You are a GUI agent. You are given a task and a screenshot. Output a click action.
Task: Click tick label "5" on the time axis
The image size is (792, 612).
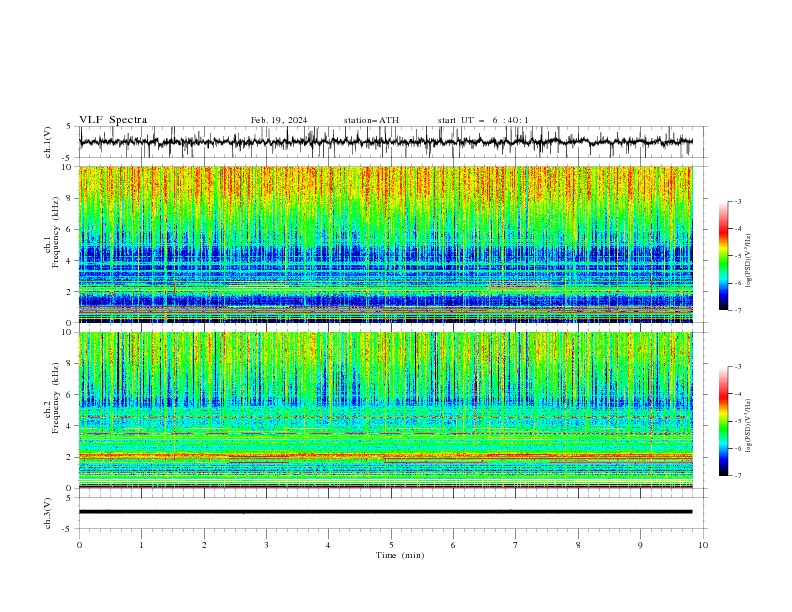pyautogui.click(x=391, y=545)
